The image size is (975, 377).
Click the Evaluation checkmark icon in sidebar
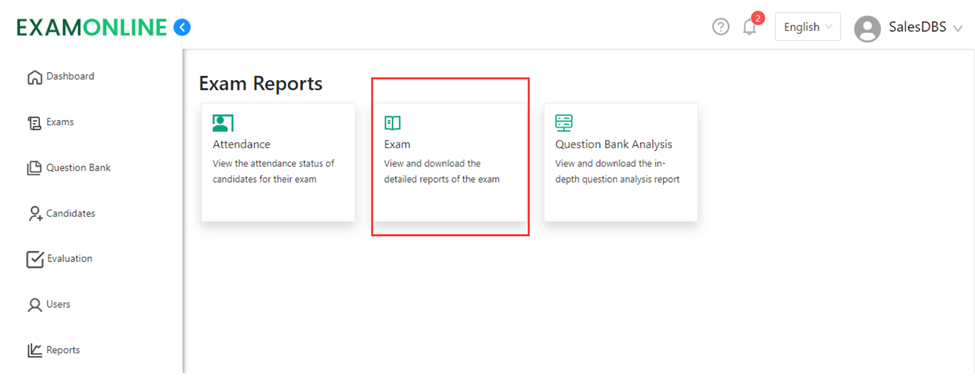point(35,259)
